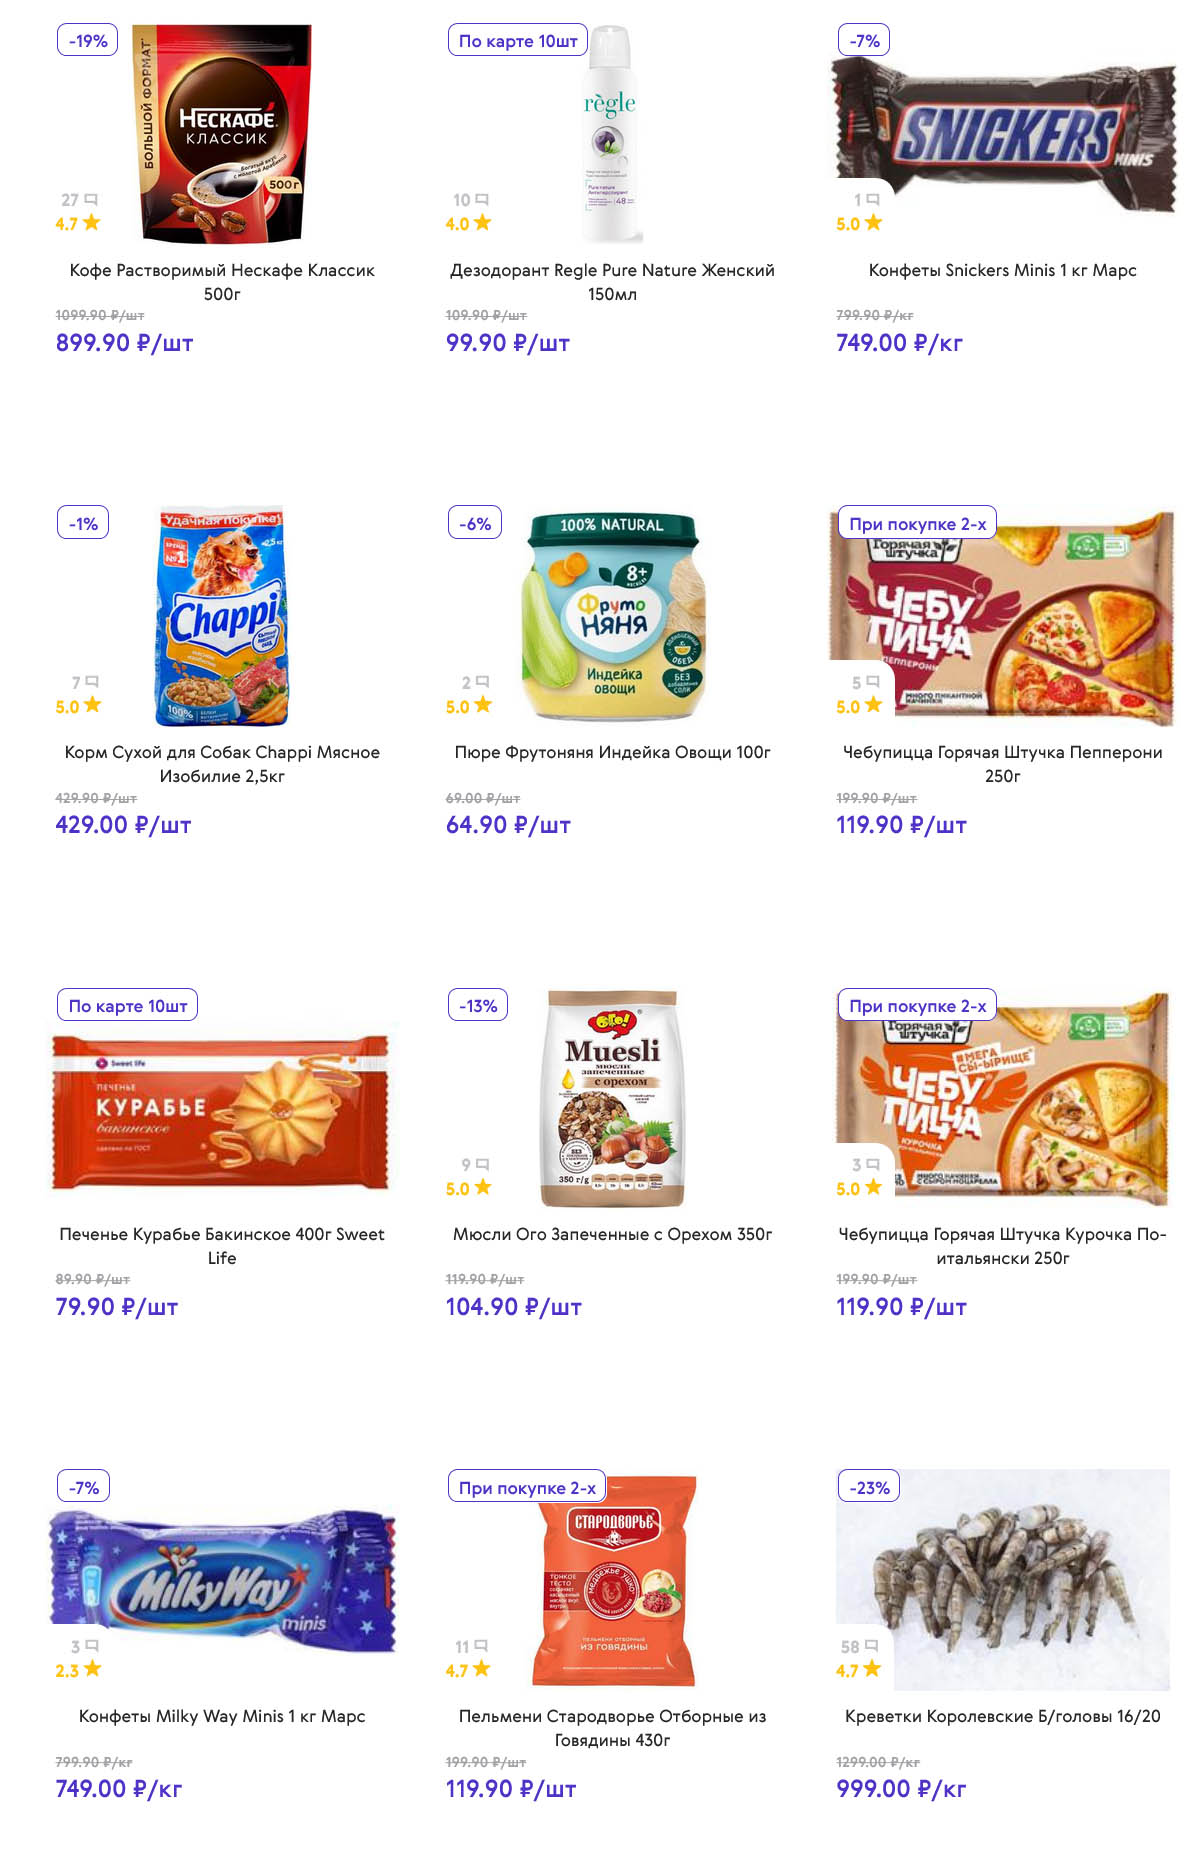Open 'Корм Сухой для Собак Chappi' title link
This screenshot has height=1864, width=1198.
pos(222,764)
